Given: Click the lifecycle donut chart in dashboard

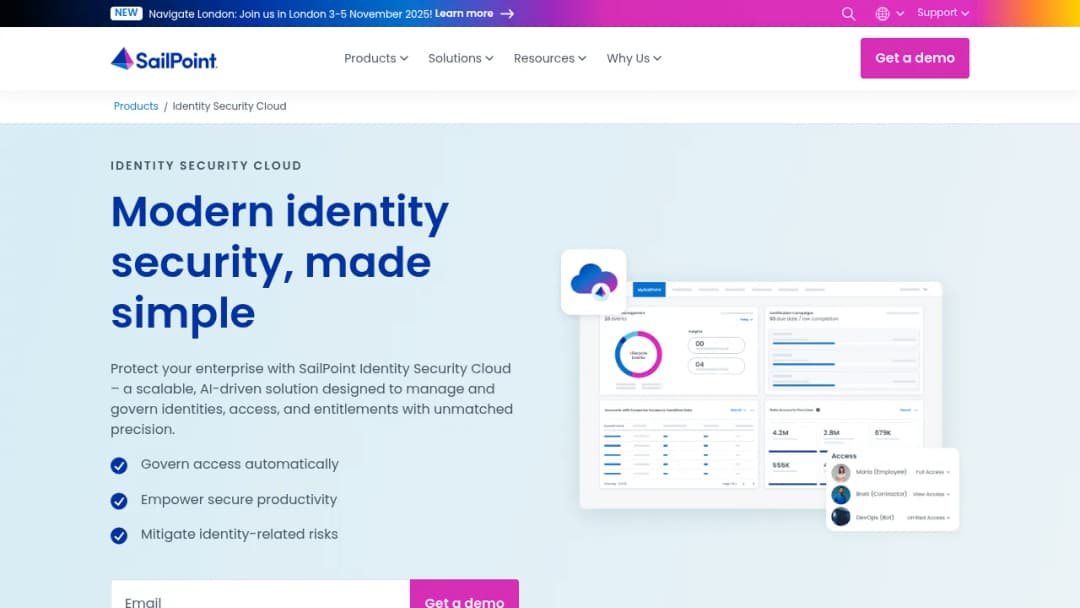Looking at the screenshot, I should [x=638, y=355].
